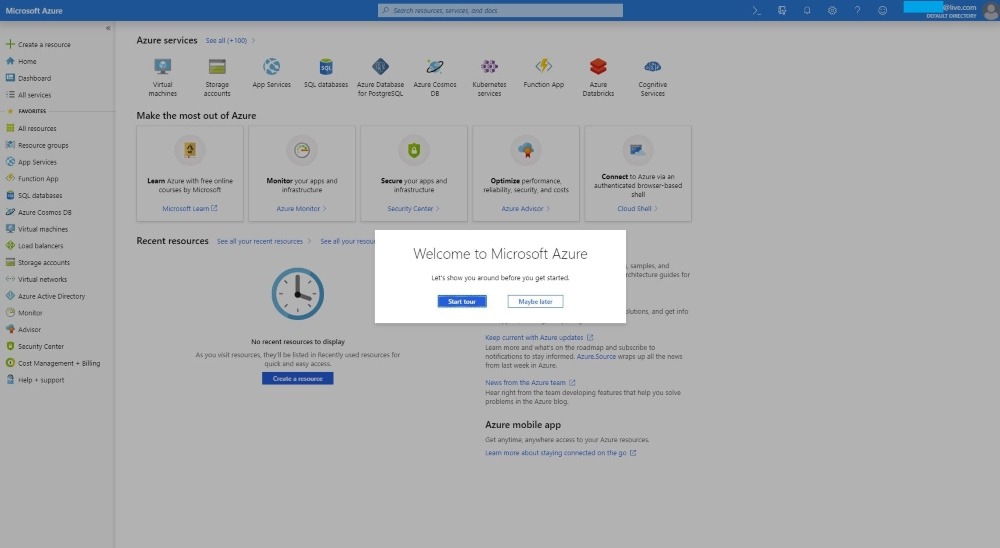The height and width of the screenshot is (548, 1000).
Task: Click the search resources input field
Action: pos(500,10)
